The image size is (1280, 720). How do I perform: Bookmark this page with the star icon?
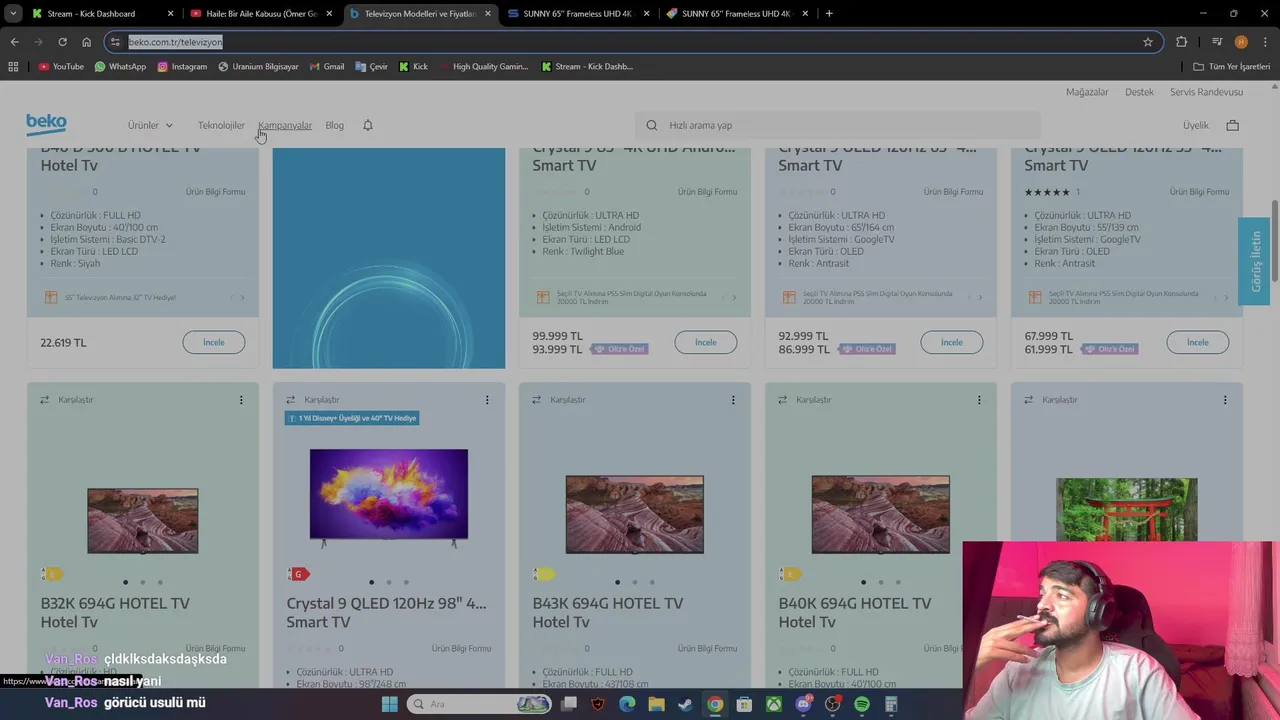pos(1148,42)
